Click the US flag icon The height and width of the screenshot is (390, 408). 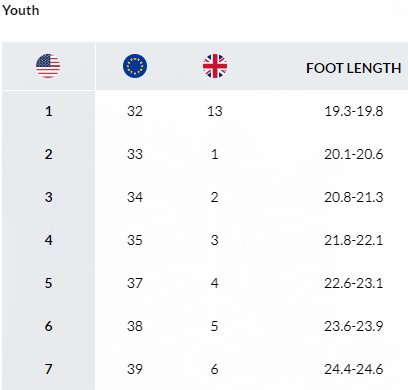(48, 66)
